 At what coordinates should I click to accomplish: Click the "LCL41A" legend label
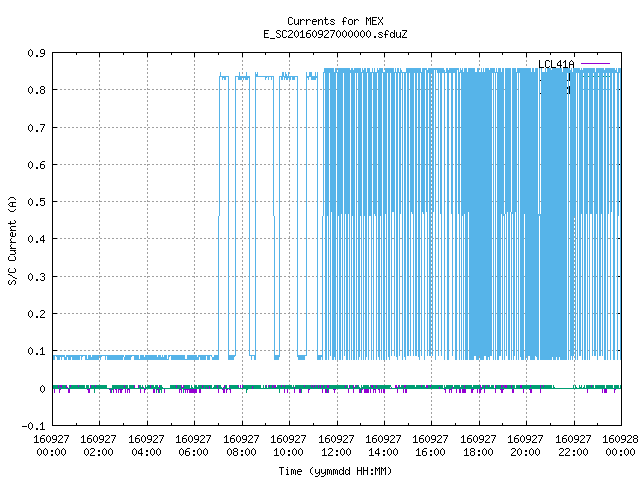coord(556,64)
